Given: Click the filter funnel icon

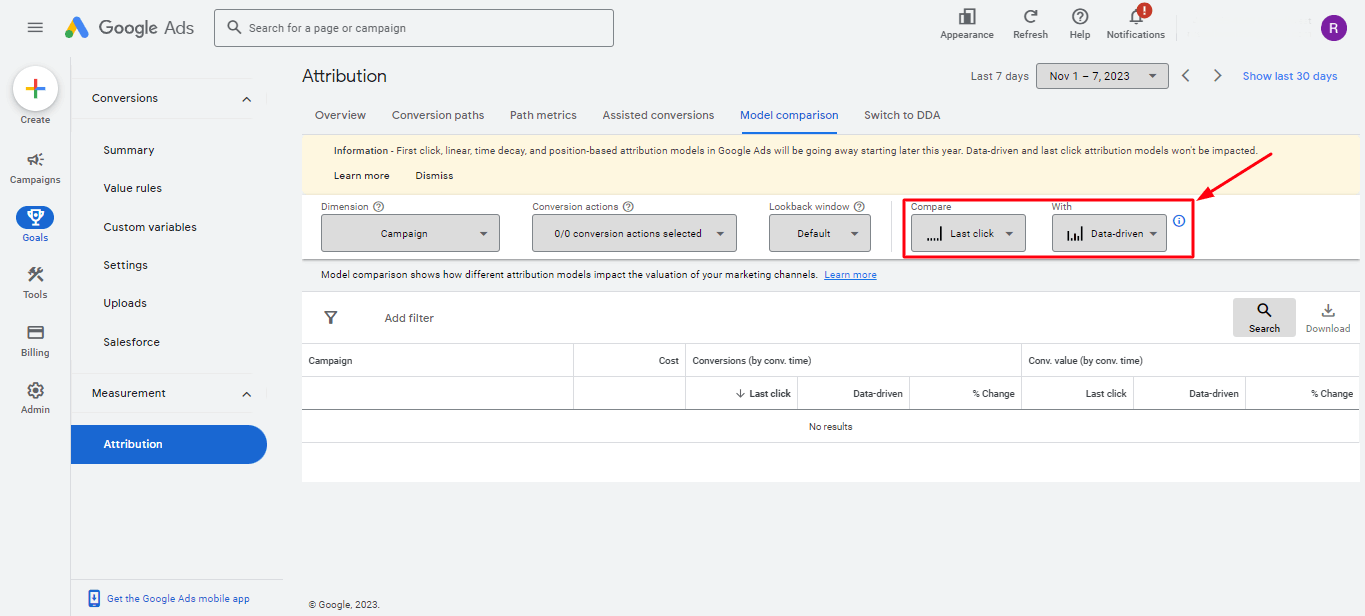Looking at the screenshot, I should click(x=331, y=318).
